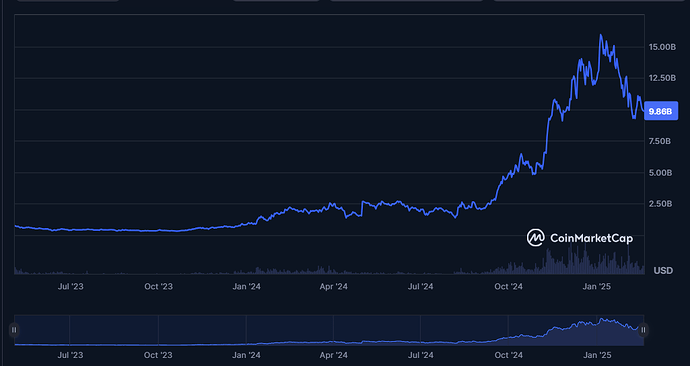
Task: Click Jul '24 label in bottom range navigator
Action: coord(421,355)
